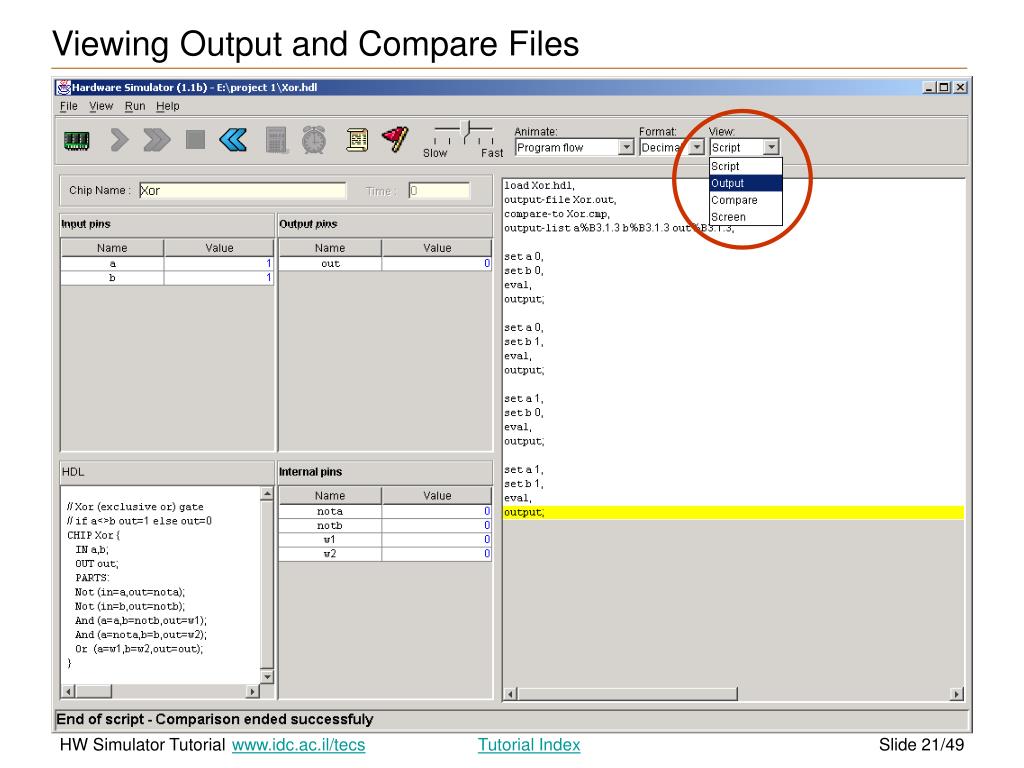The width and height of the screenshot is (1024, 768).
Task: Open the View dropdown arrow
Action: coord(771,148)
